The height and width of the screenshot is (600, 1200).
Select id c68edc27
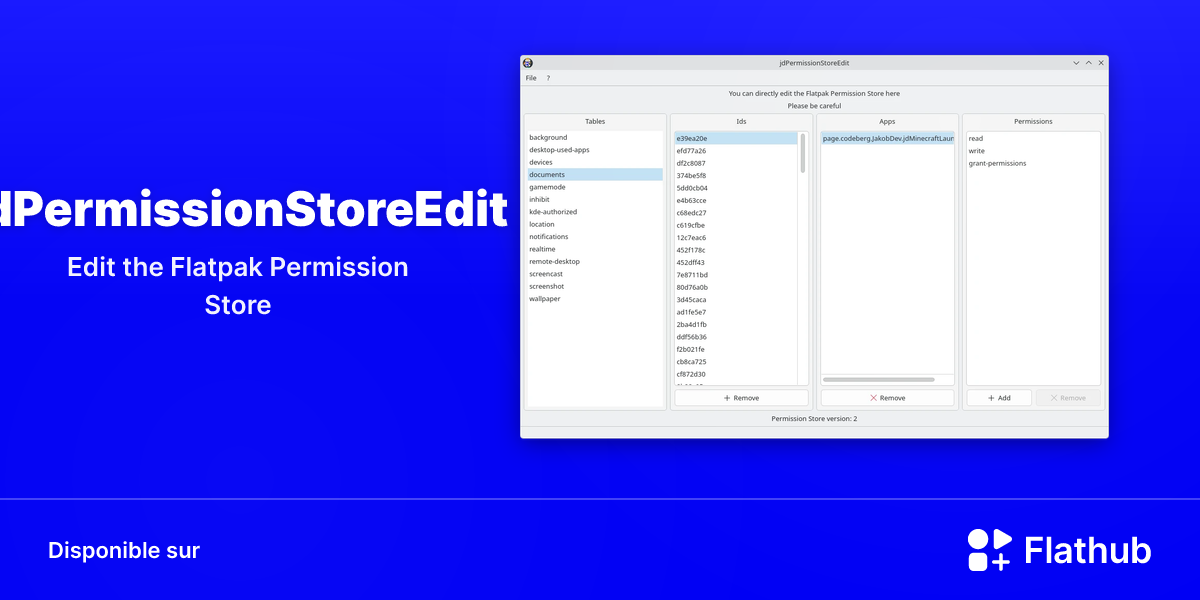coord(736,213)
